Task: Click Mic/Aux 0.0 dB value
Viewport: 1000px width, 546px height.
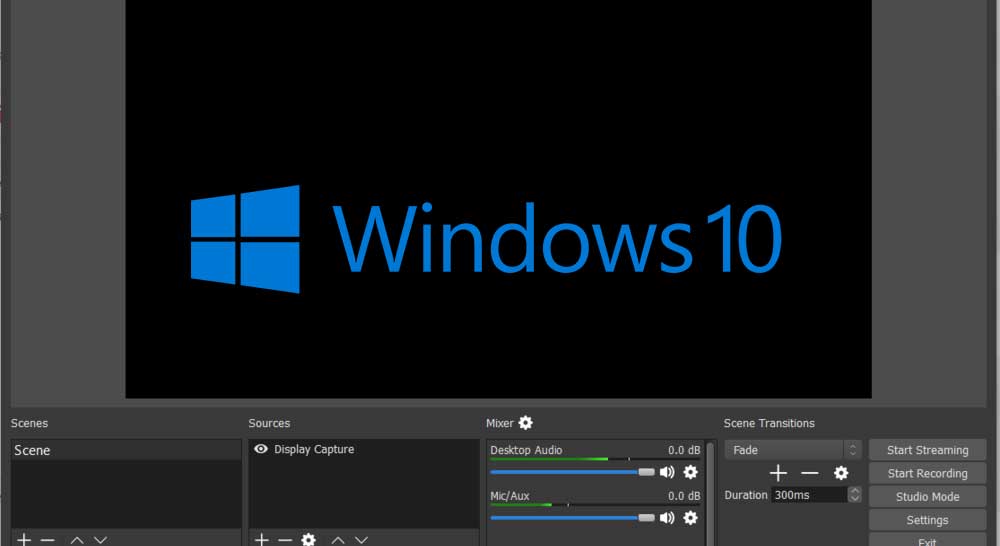Action: pyautogui.click(x=684, y=496)
